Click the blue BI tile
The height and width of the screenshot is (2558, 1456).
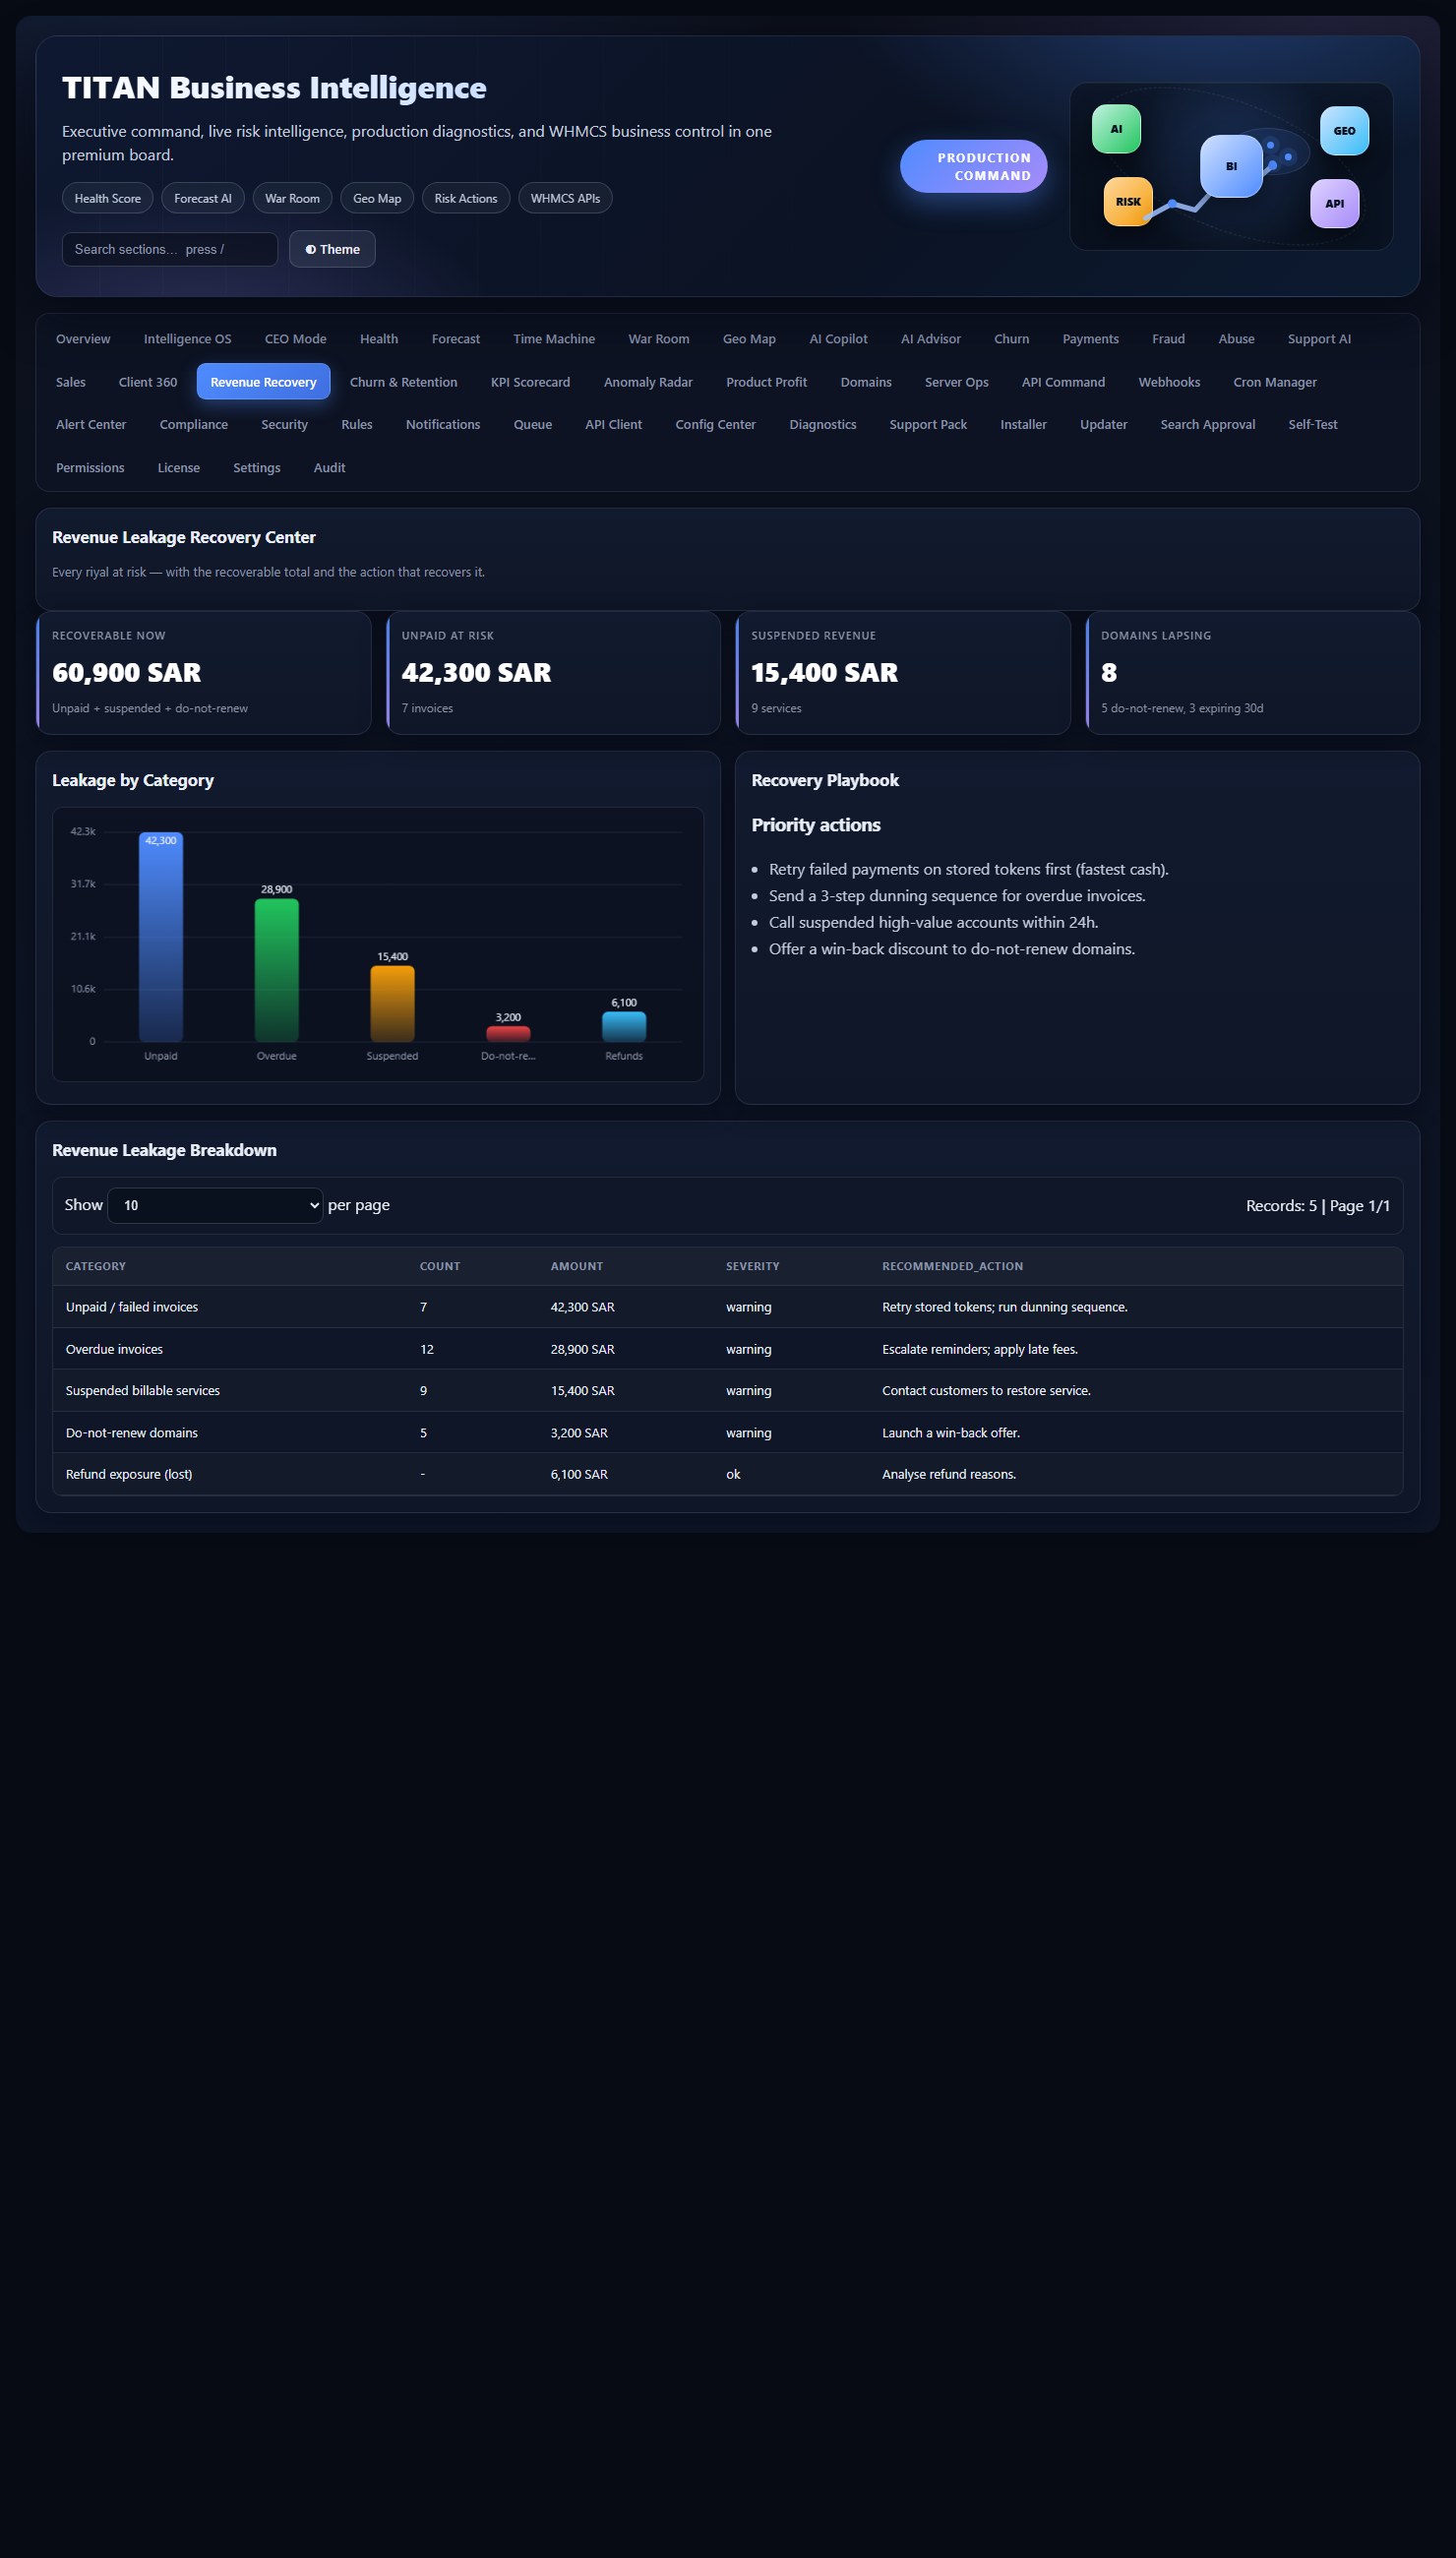point(1231,166)
